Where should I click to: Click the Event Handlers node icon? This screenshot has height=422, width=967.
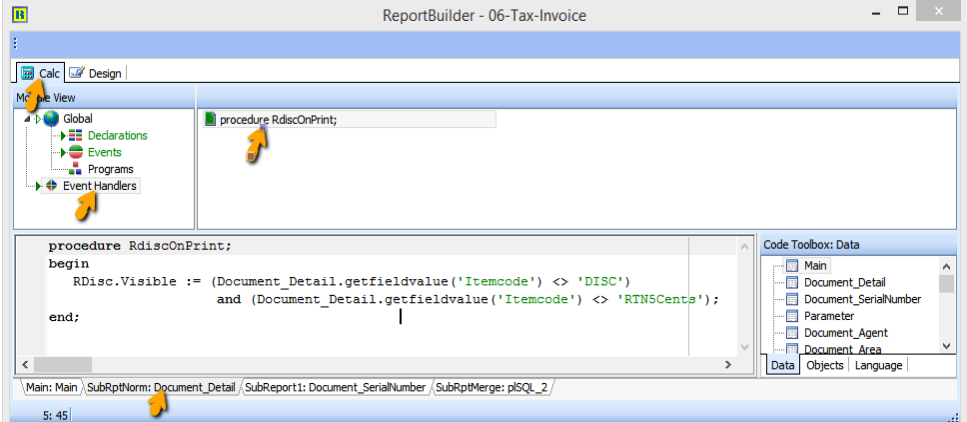tap(51, 186)
